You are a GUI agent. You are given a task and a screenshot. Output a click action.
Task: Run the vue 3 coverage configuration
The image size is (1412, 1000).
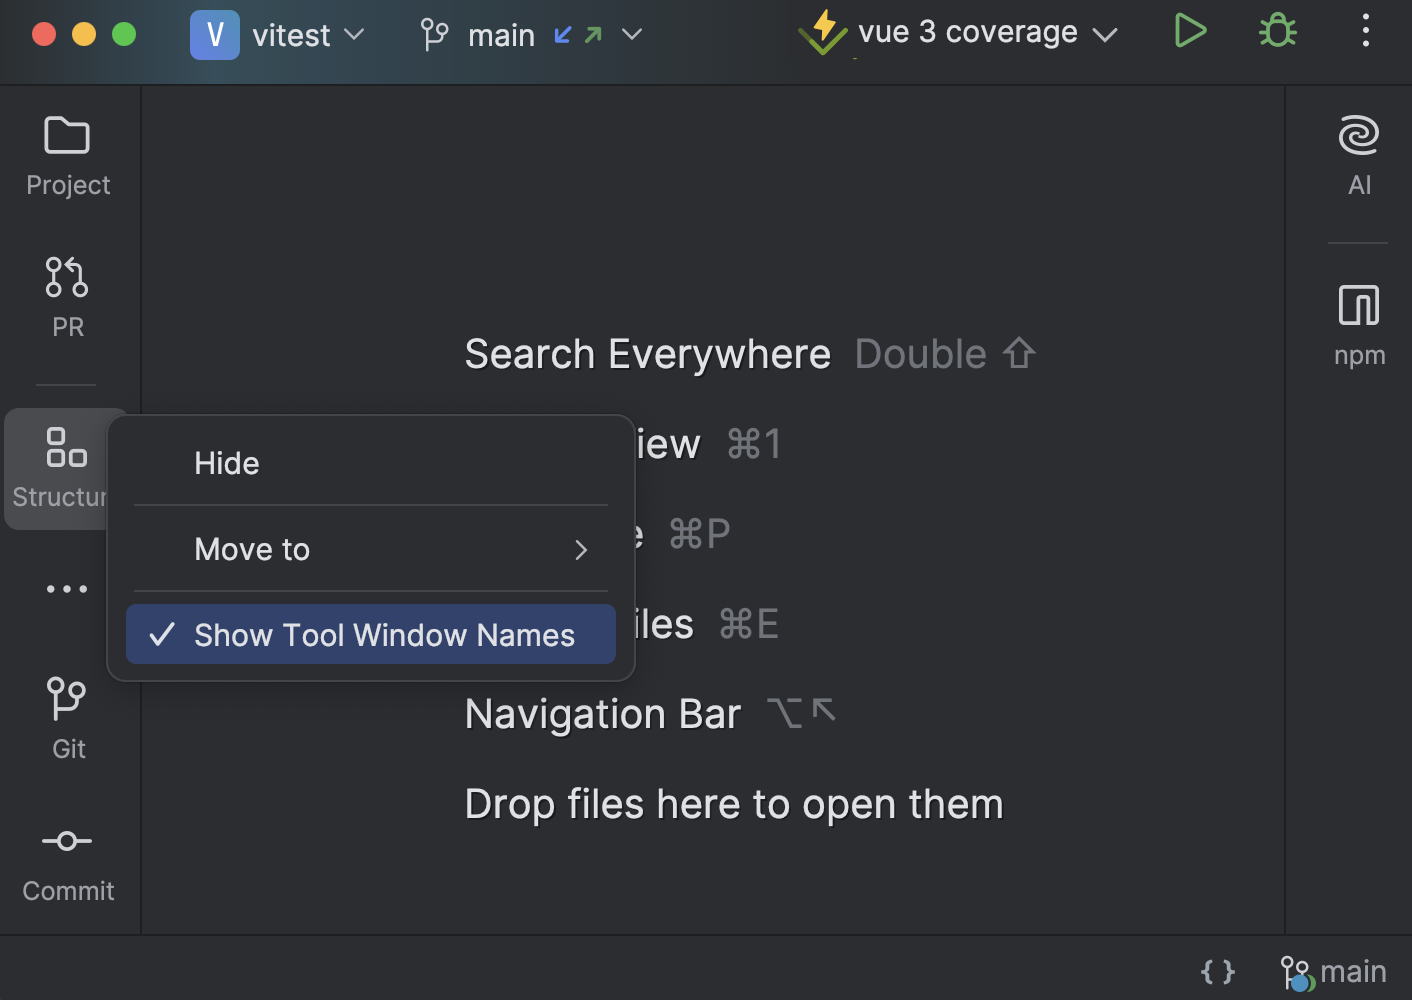pos(1190,31)
